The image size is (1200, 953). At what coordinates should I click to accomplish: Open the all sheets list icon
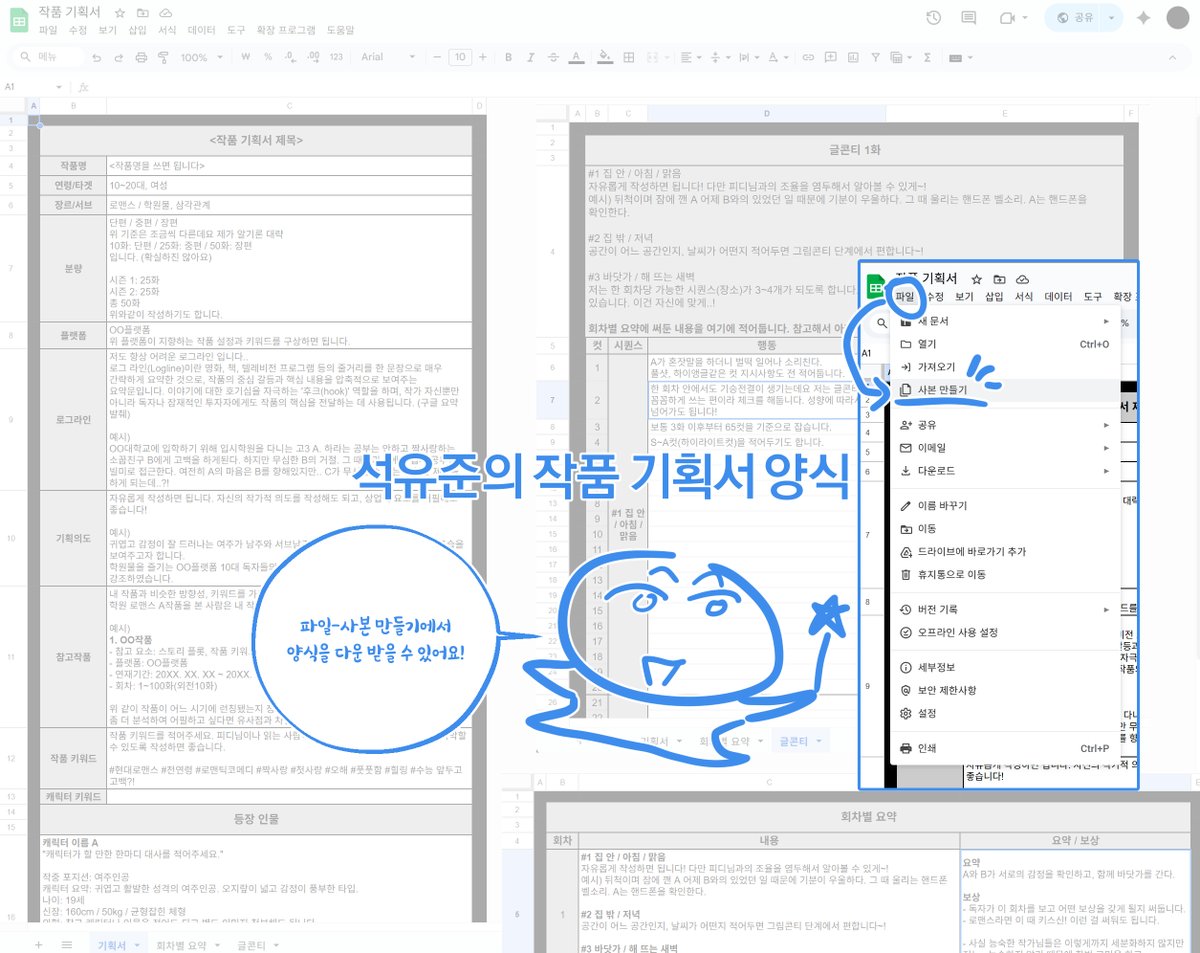point(66,943)
